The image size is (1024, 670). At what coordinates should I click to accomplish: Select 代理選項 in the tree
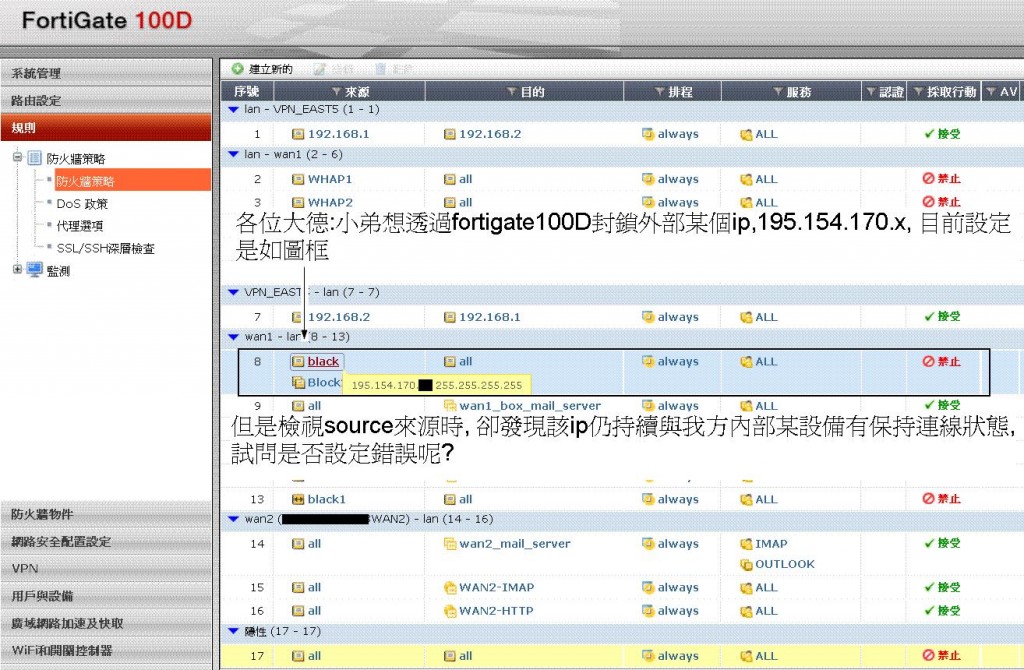click(x=80, y=226)
